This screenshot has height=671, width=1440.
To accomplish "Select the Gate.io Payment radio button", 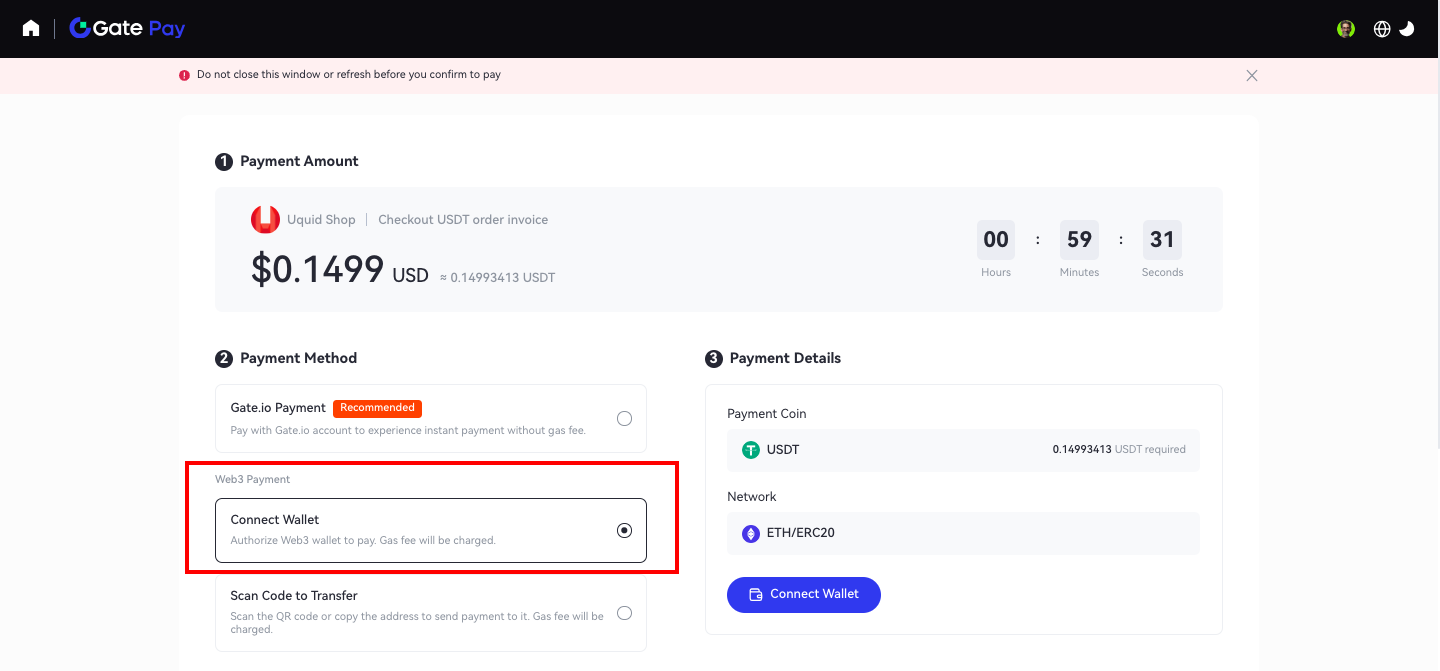I will pos(624,418).
